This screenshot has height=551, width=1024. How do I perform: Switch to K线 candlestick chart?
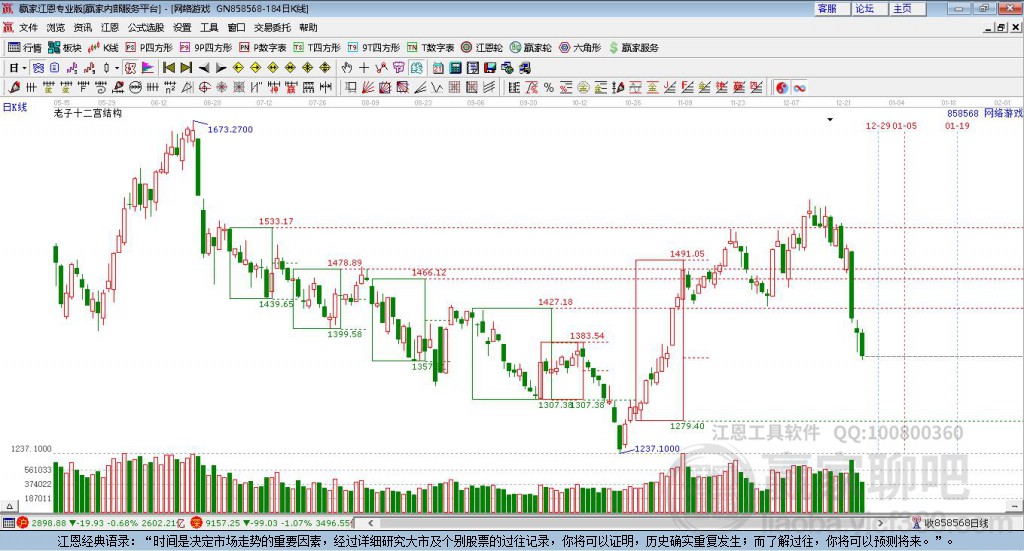click(x=103, y=48)
